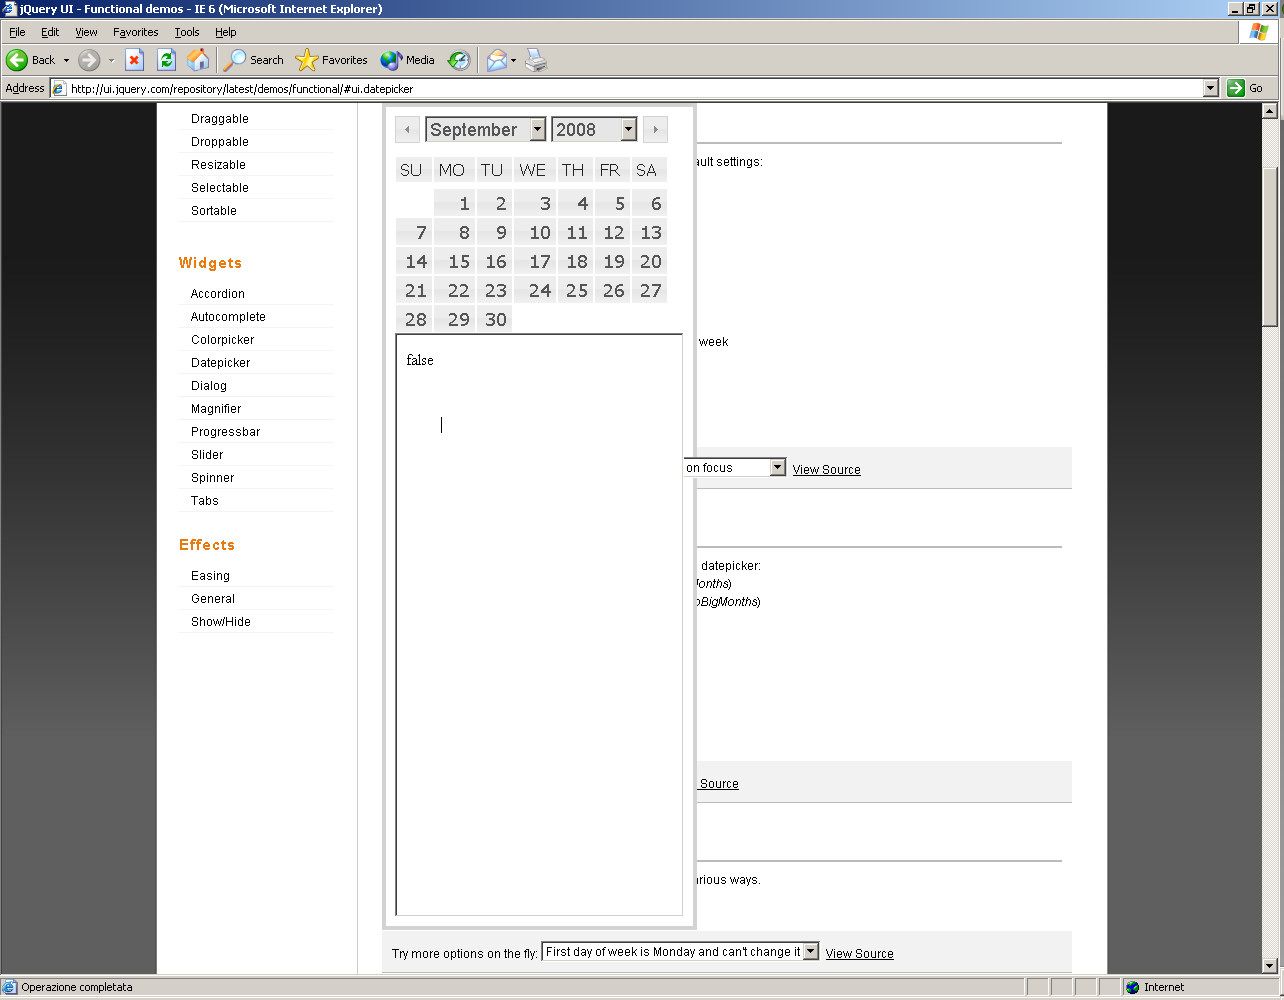Go to previous month in datepicker

tap(407, 129)
